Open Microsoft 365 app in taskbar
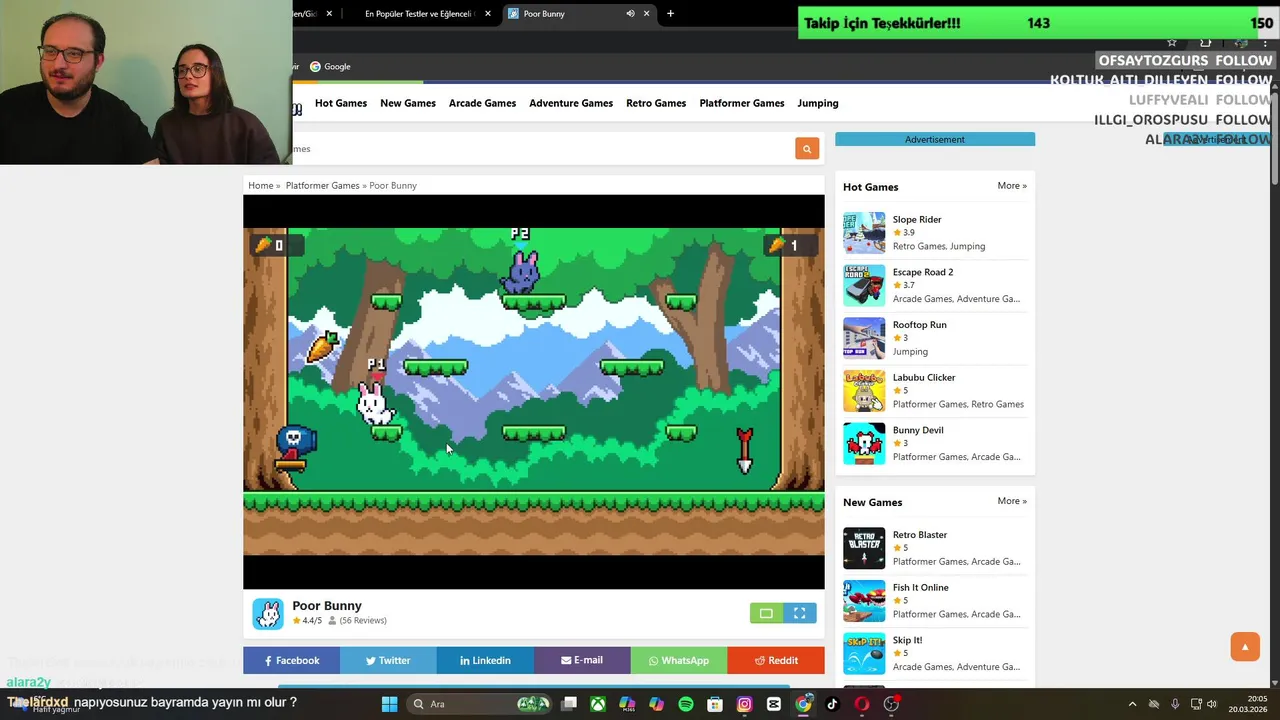Screen dimensions: 1280x720 (627, 704)
